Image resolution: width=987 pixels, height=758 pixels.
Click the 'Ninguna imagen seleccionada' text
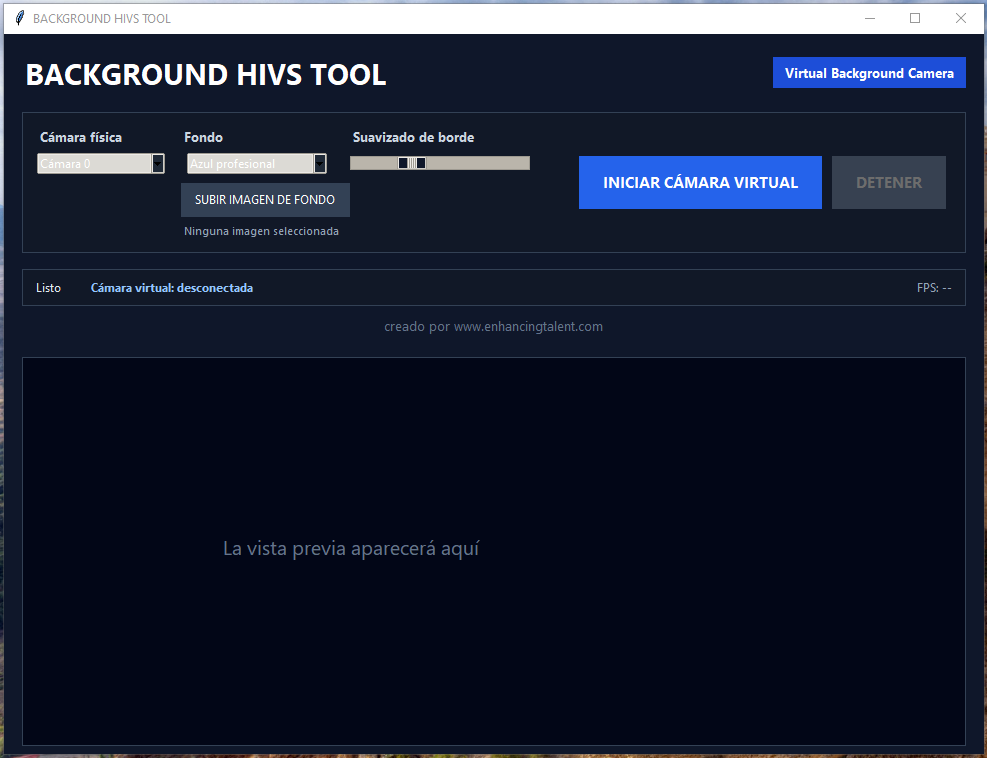(x=261, y=231)
